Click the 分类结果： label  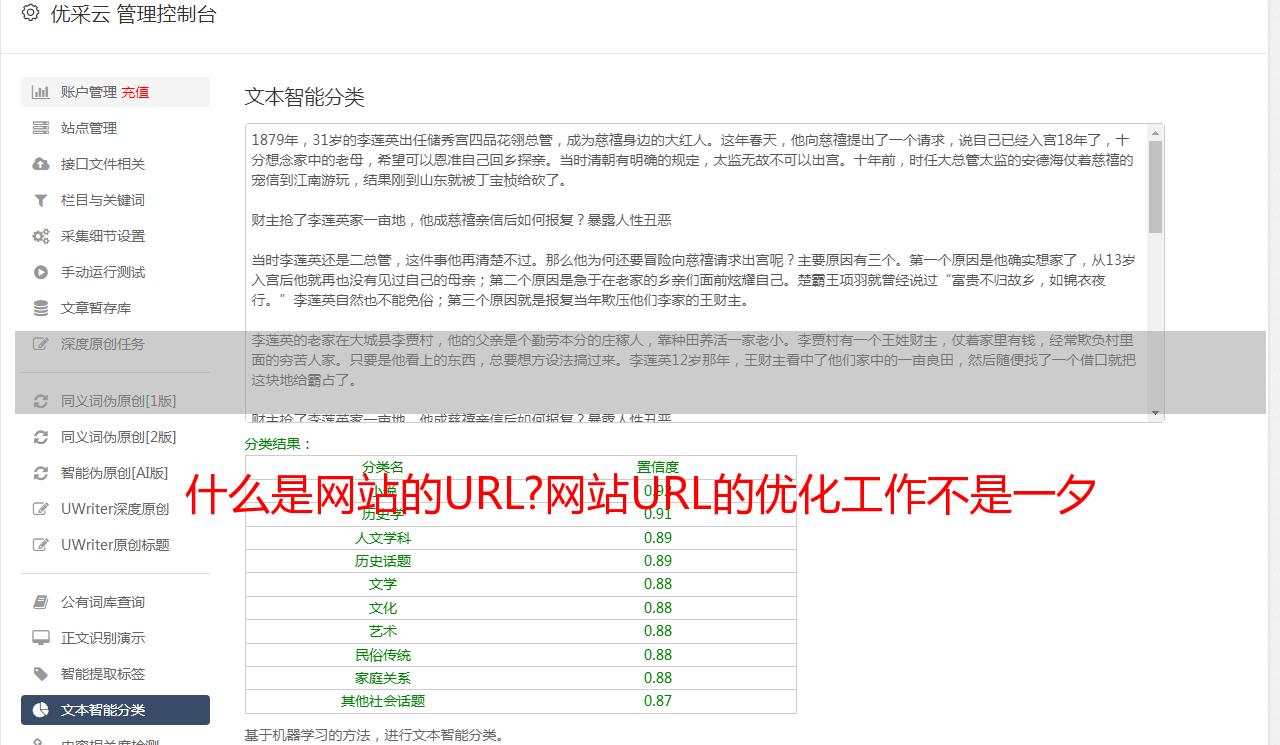coord(279,444)
